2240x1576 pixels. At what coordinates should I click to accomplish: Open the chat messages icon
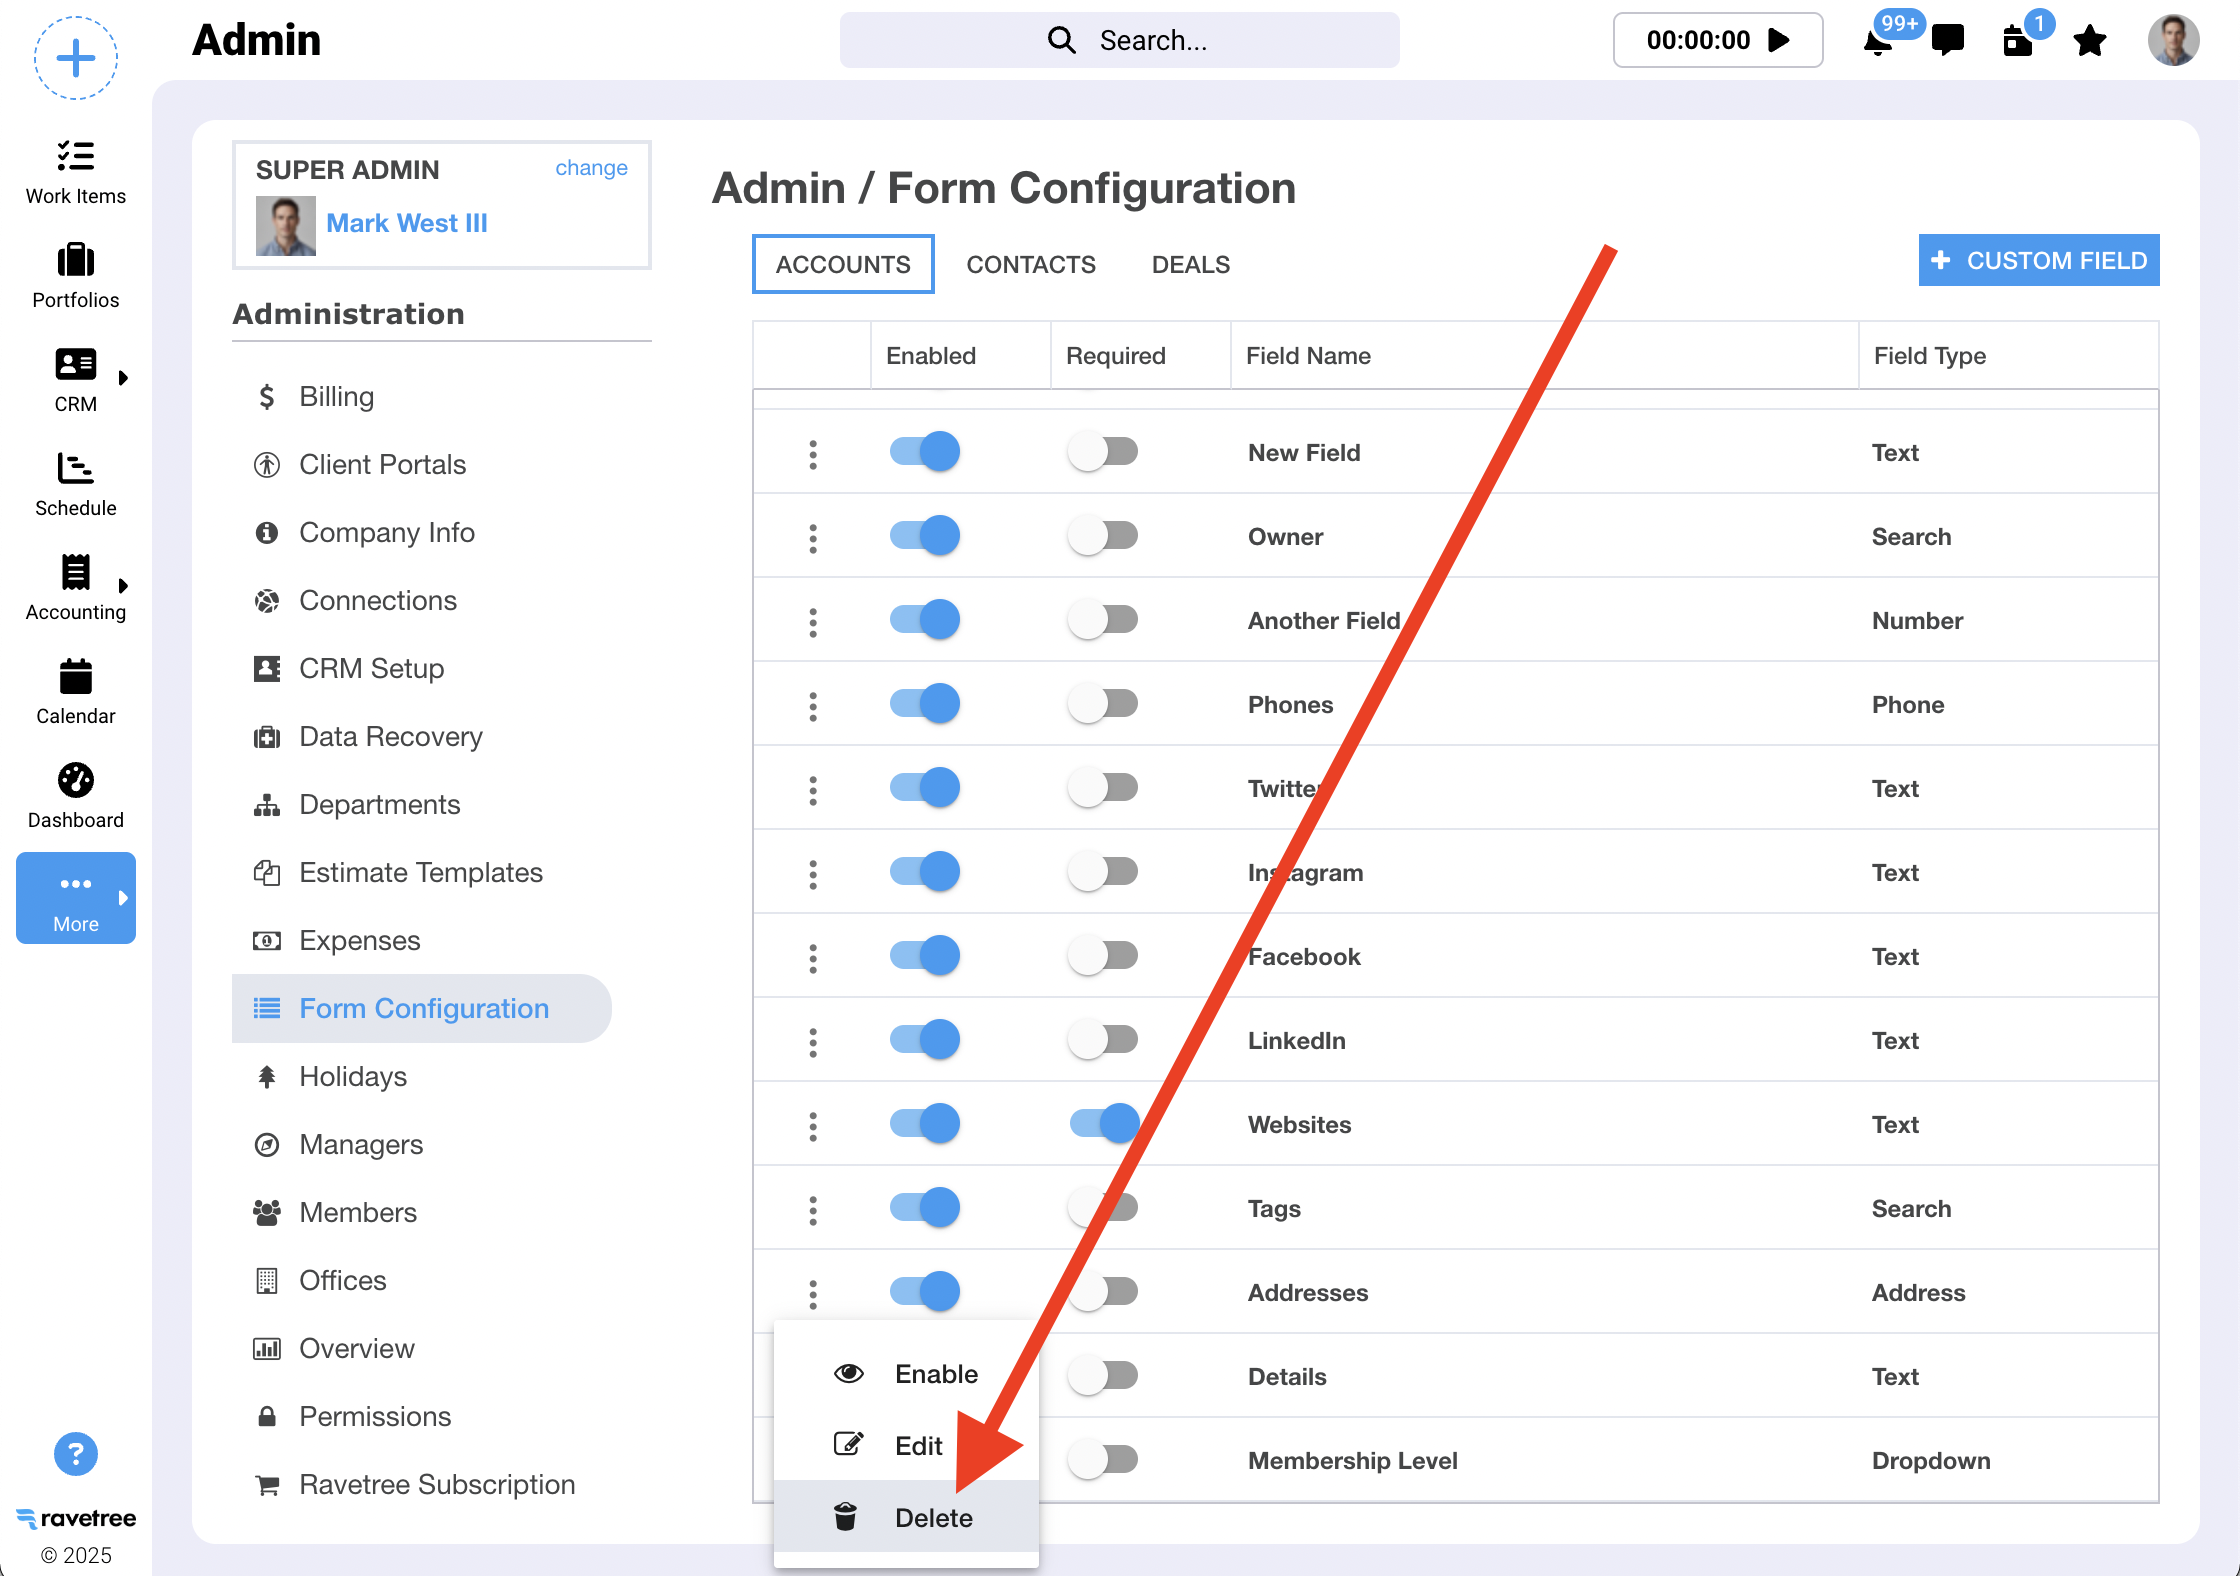(1947, 40)
